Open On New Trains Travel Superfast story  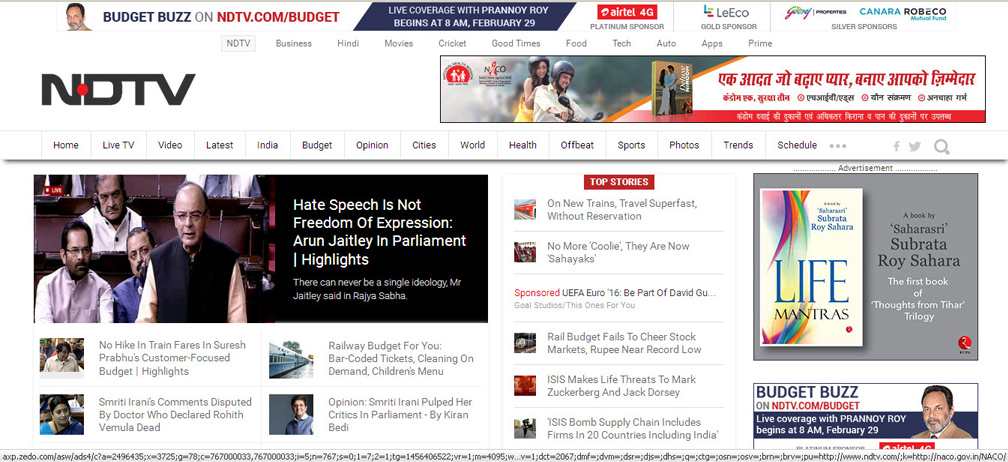622,210
